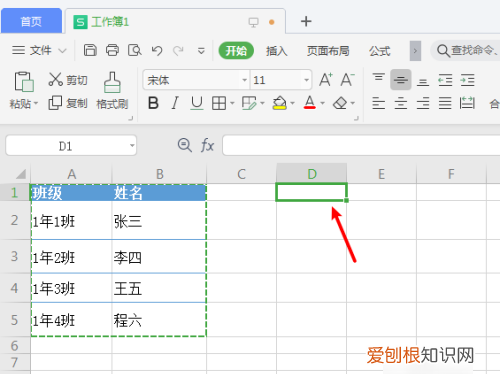Increase indent icon
This screenshot has width=500, height=374.
point(467,80)
